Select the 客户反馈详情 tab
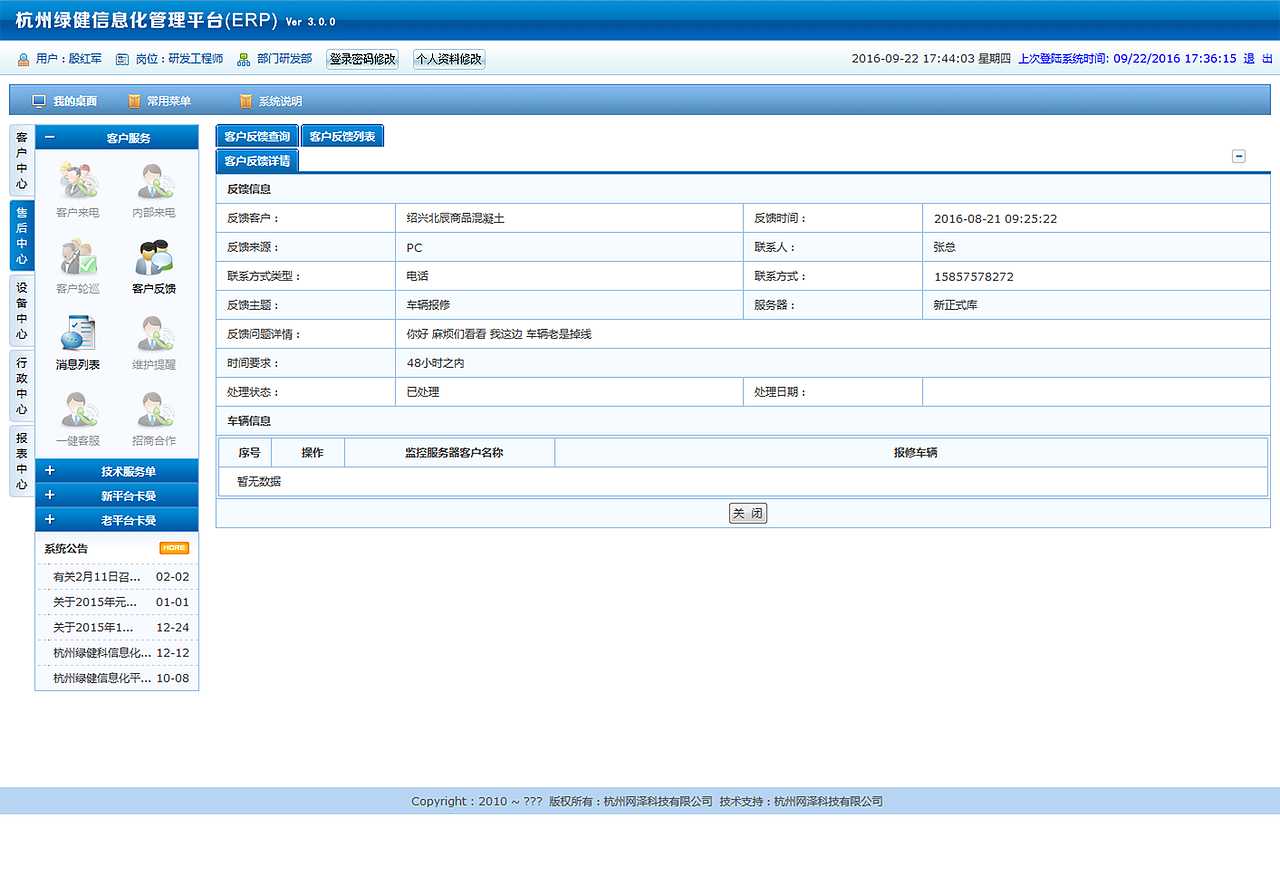This screenshot has height=876, width=1280. click(x=257, y=160)
